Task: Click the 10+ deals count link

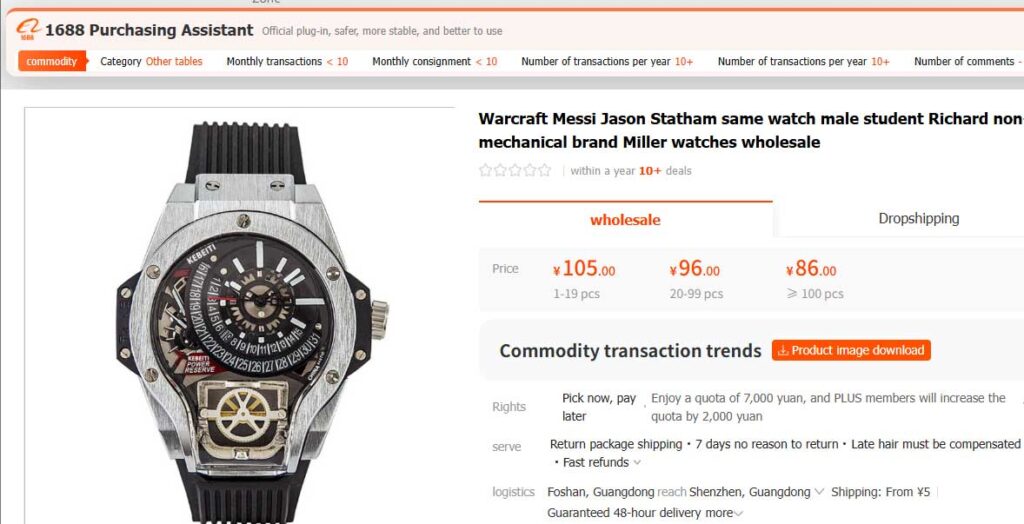Action: [650, 171]
